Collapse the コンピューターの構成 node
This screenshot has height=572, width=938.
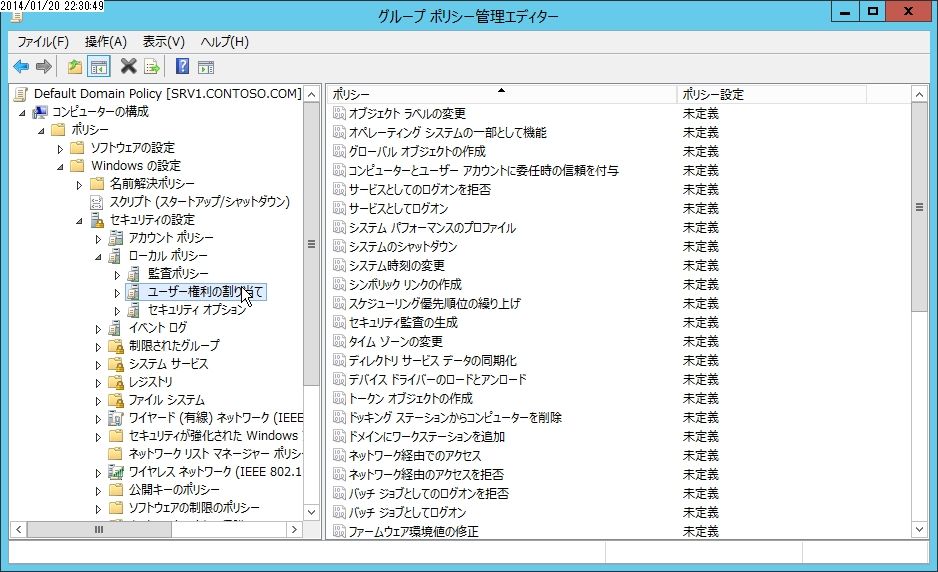point(23,112)
